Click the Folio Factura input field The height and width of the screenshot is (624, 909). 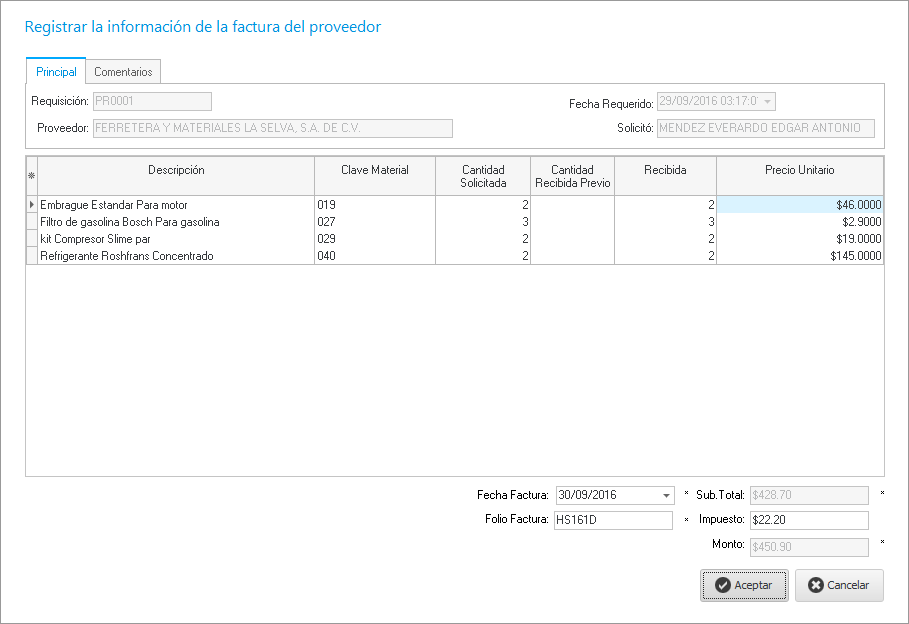[613, 520]
